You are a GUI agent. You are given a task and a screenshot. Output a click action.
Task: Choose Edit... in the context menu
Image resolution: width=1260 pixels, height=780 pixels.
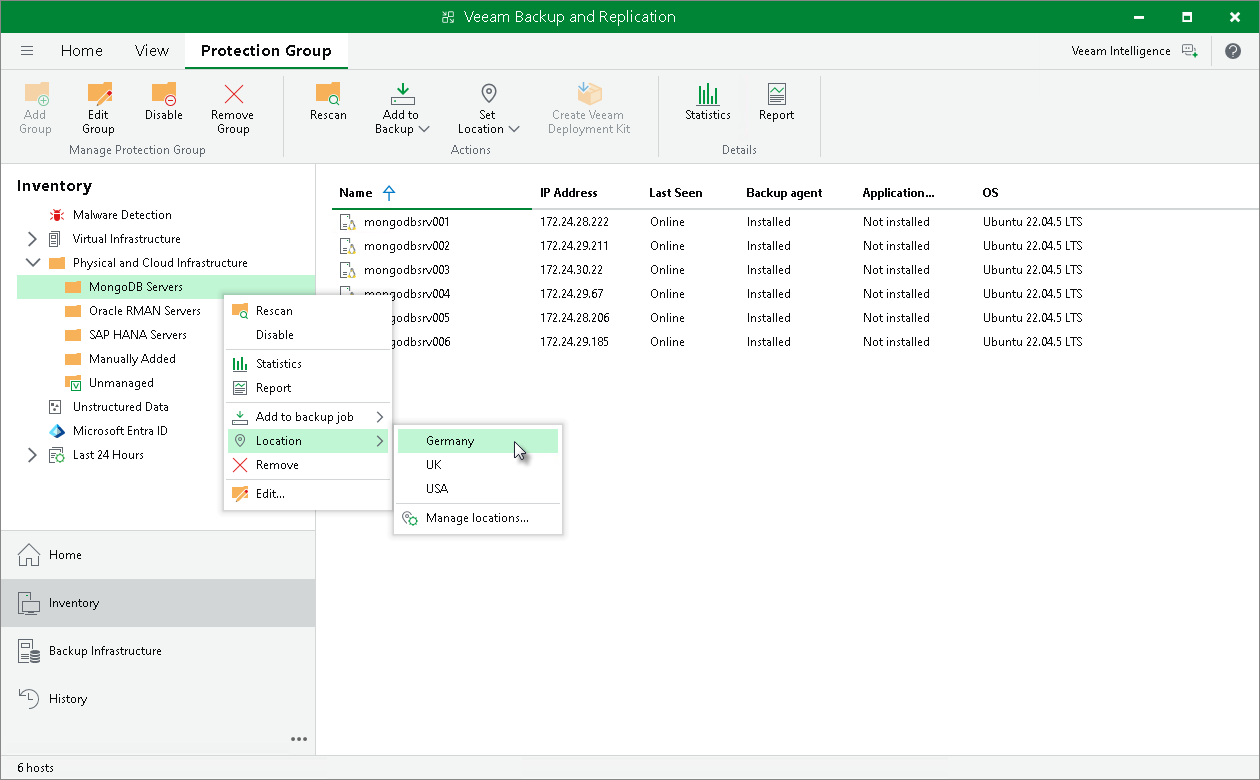point(308,494)
